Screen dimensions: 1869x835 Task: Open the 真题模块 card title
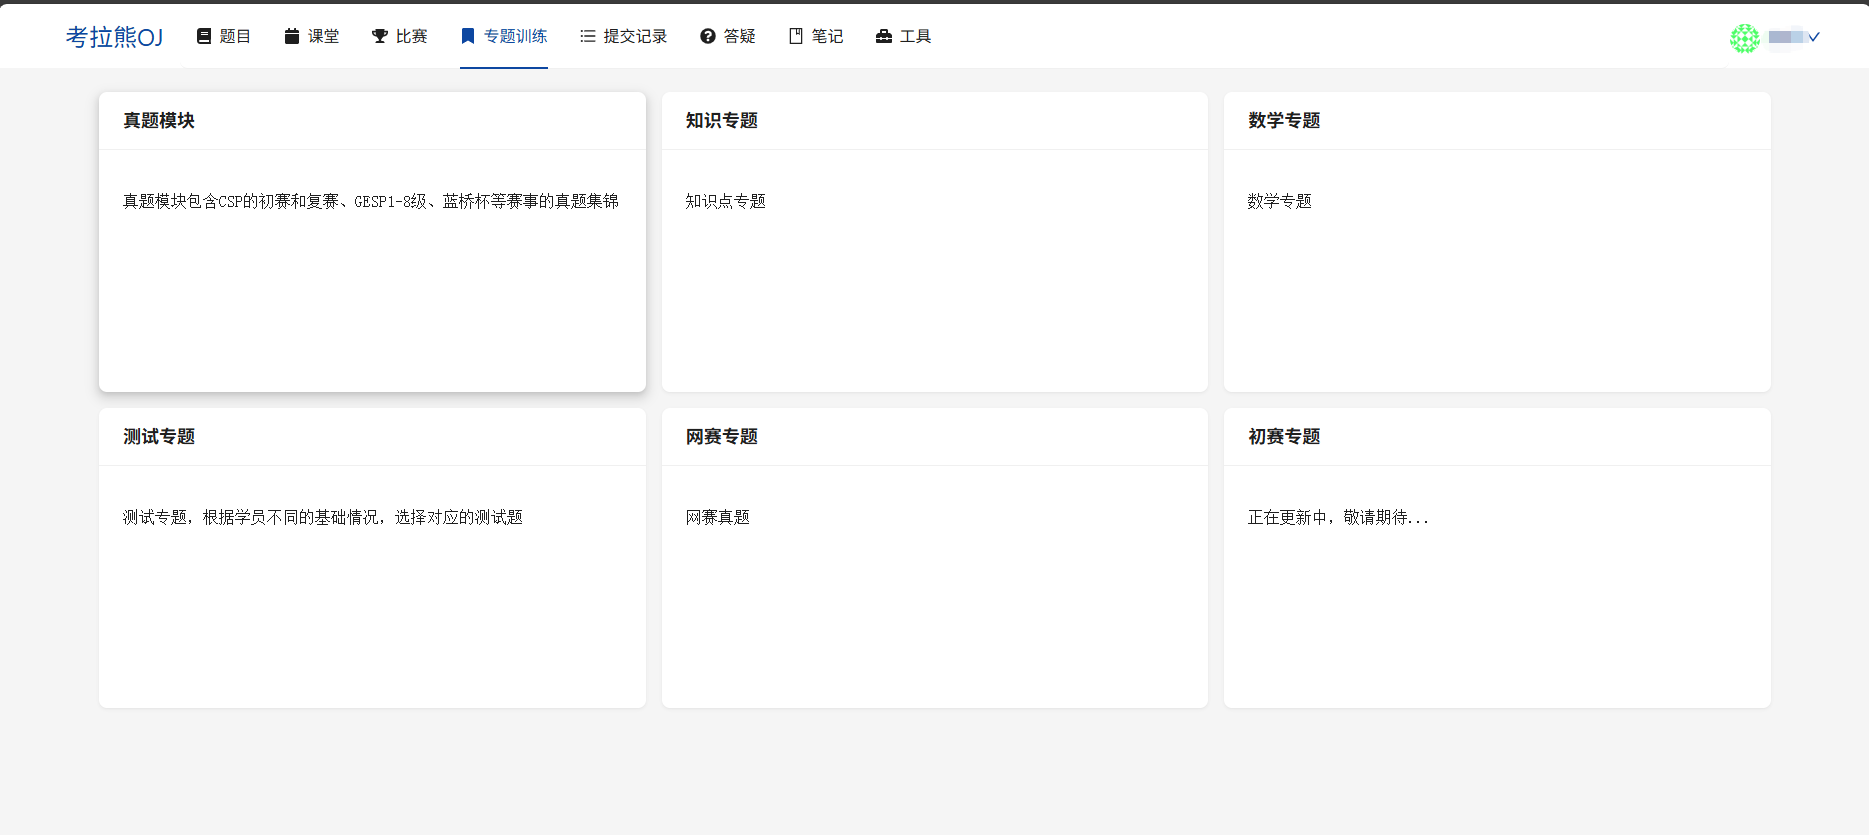(159, 121)
